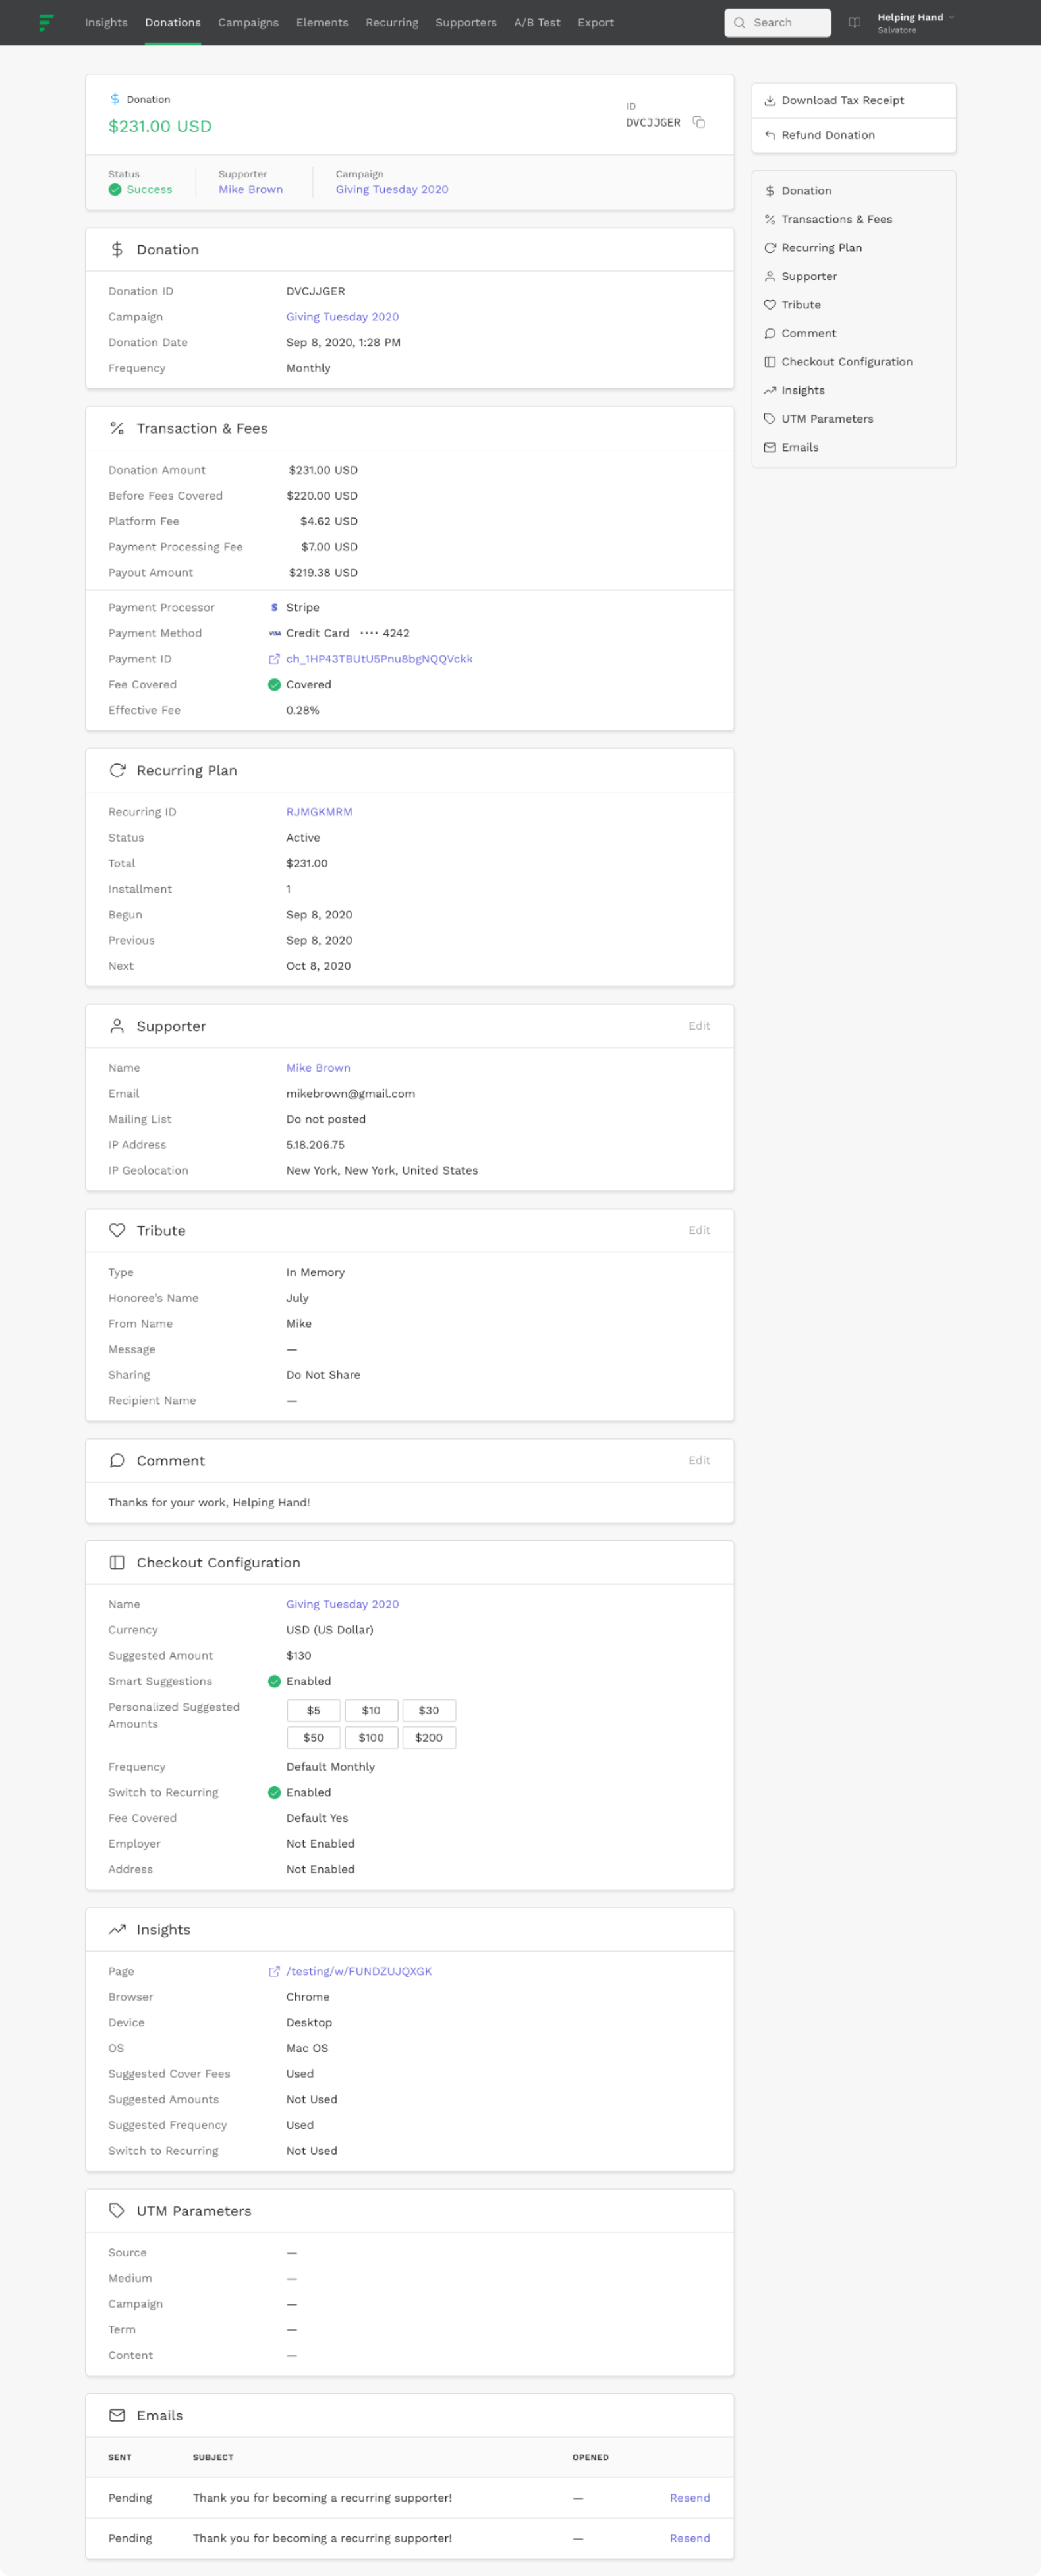The width and height of the screenshot is (1041, 2576).
Task: Jump to UTM Parameters in sidebar
Action: pos(827,419)
